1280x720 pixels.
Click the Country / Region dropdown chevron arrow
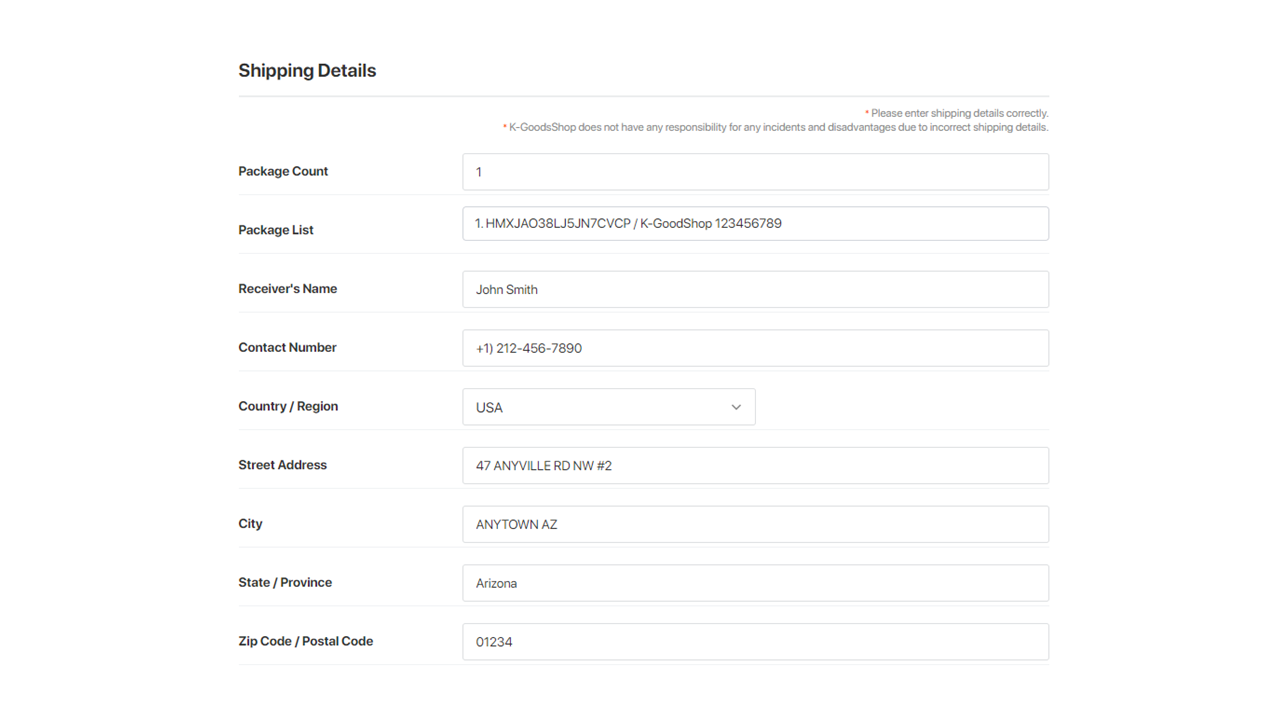click(736, 407)
